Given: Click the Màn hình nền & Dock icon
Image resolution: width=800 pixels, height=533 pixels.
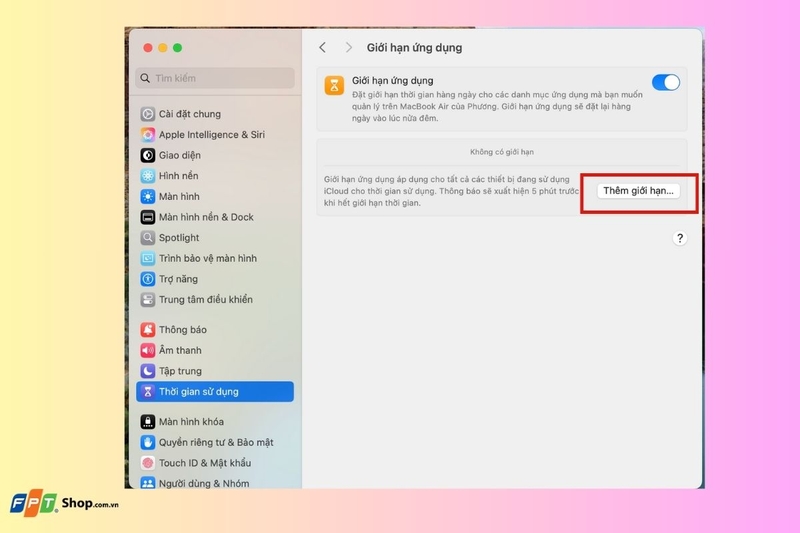Looking at the screenshot, I should click(147, 217).
